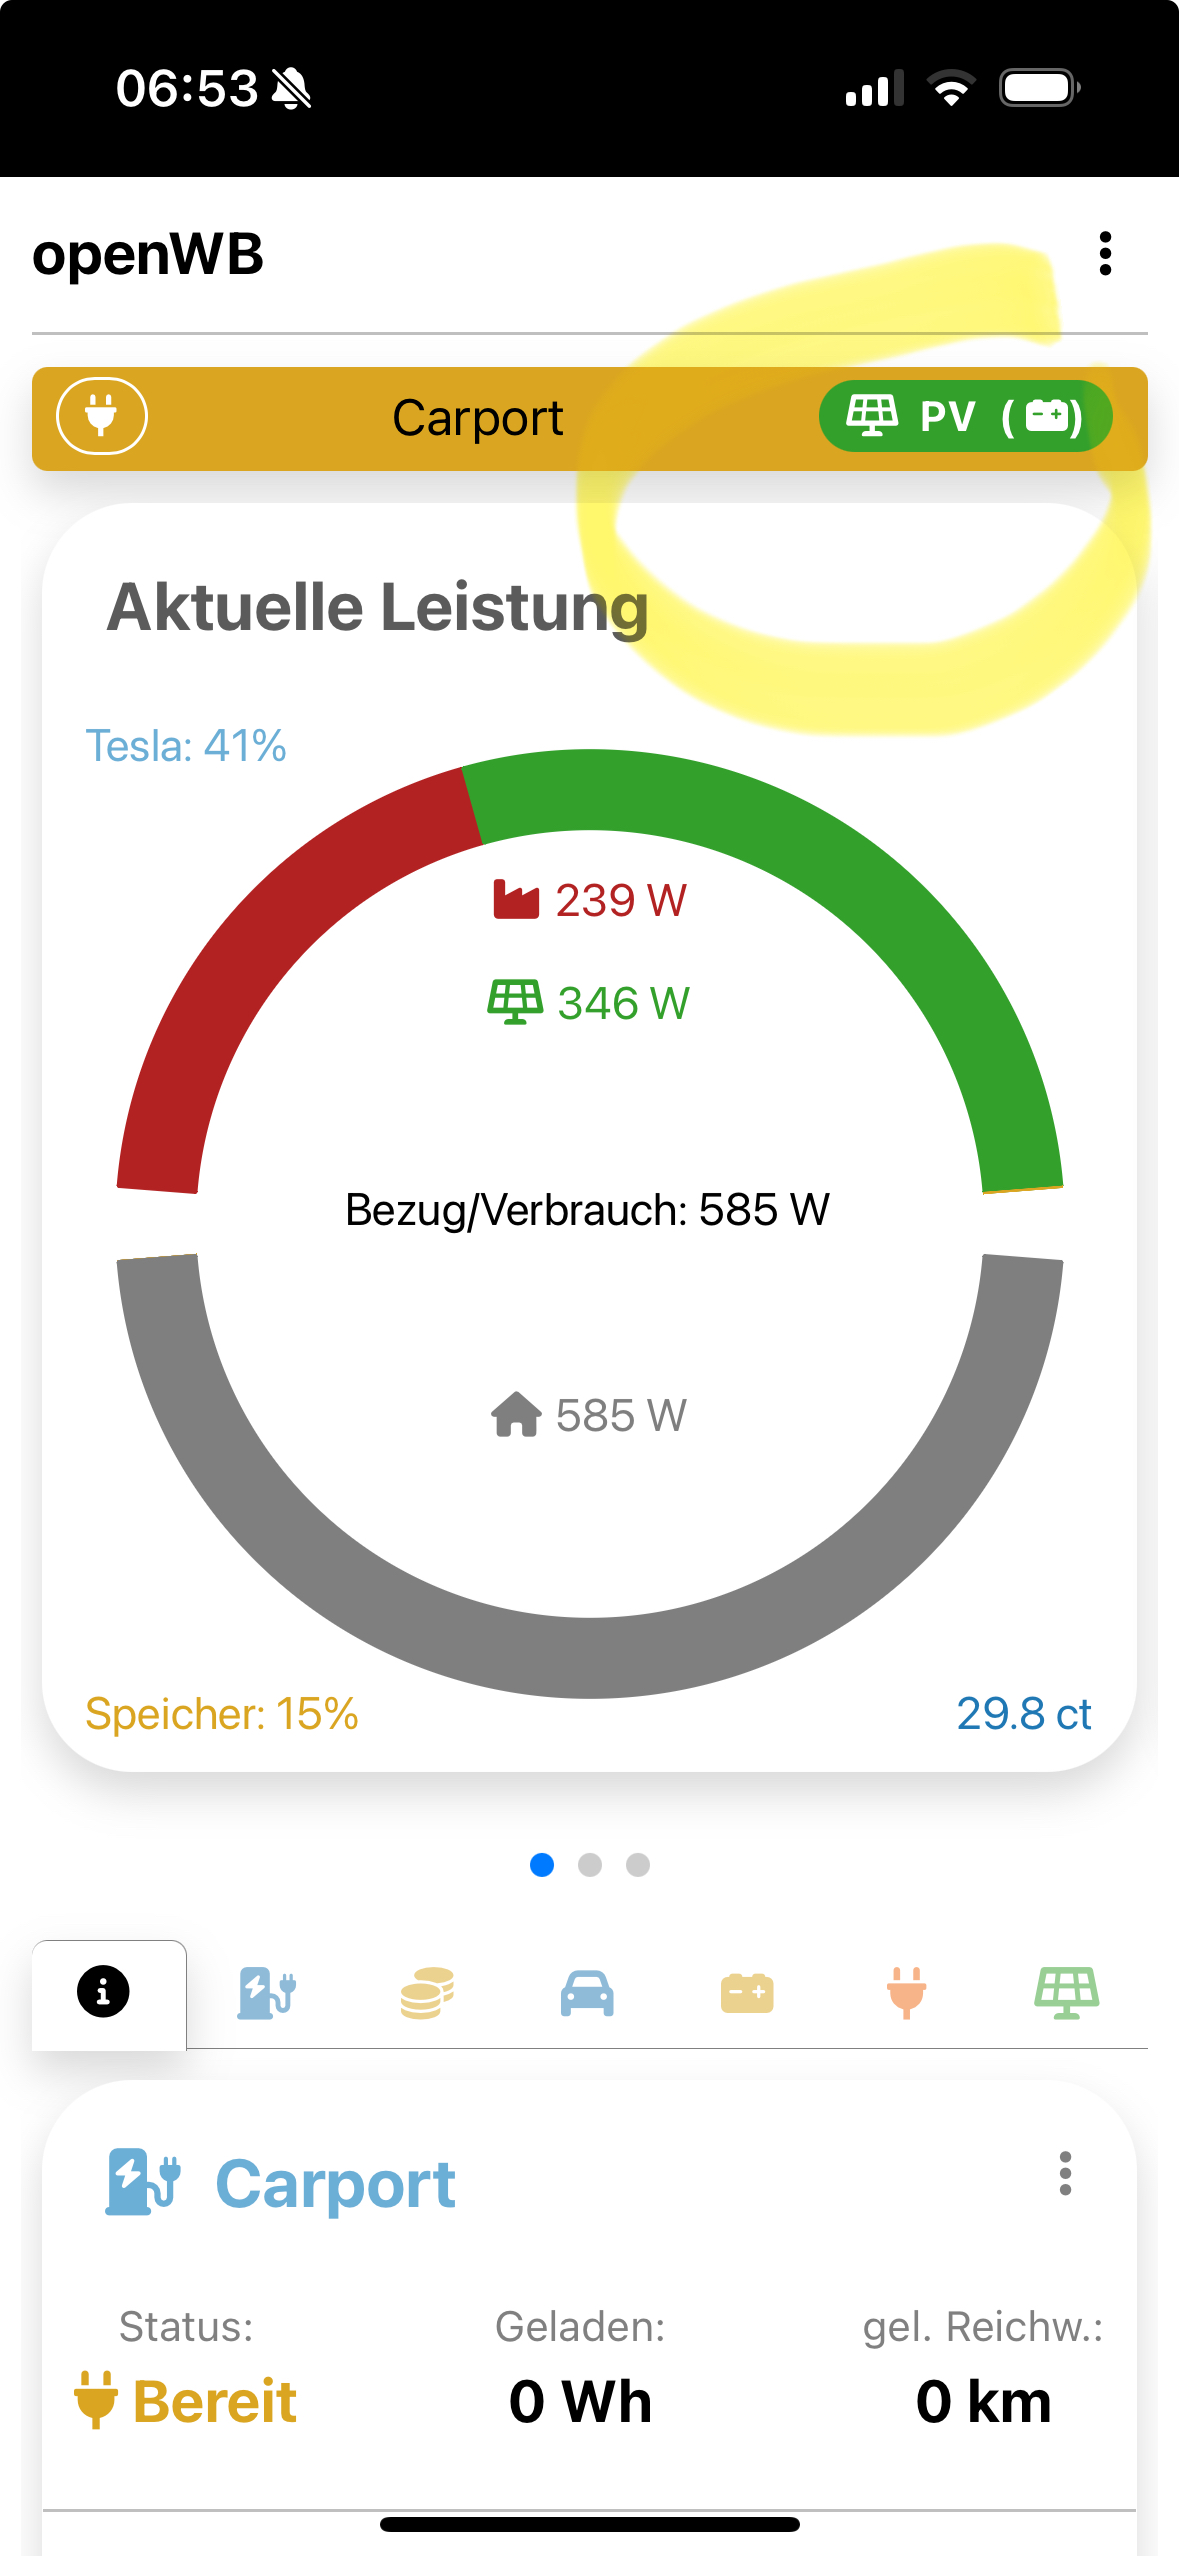The image size is (1179, 2556).
Task: Go to the third carousel page dot
Action: [x=638, y=1865]
